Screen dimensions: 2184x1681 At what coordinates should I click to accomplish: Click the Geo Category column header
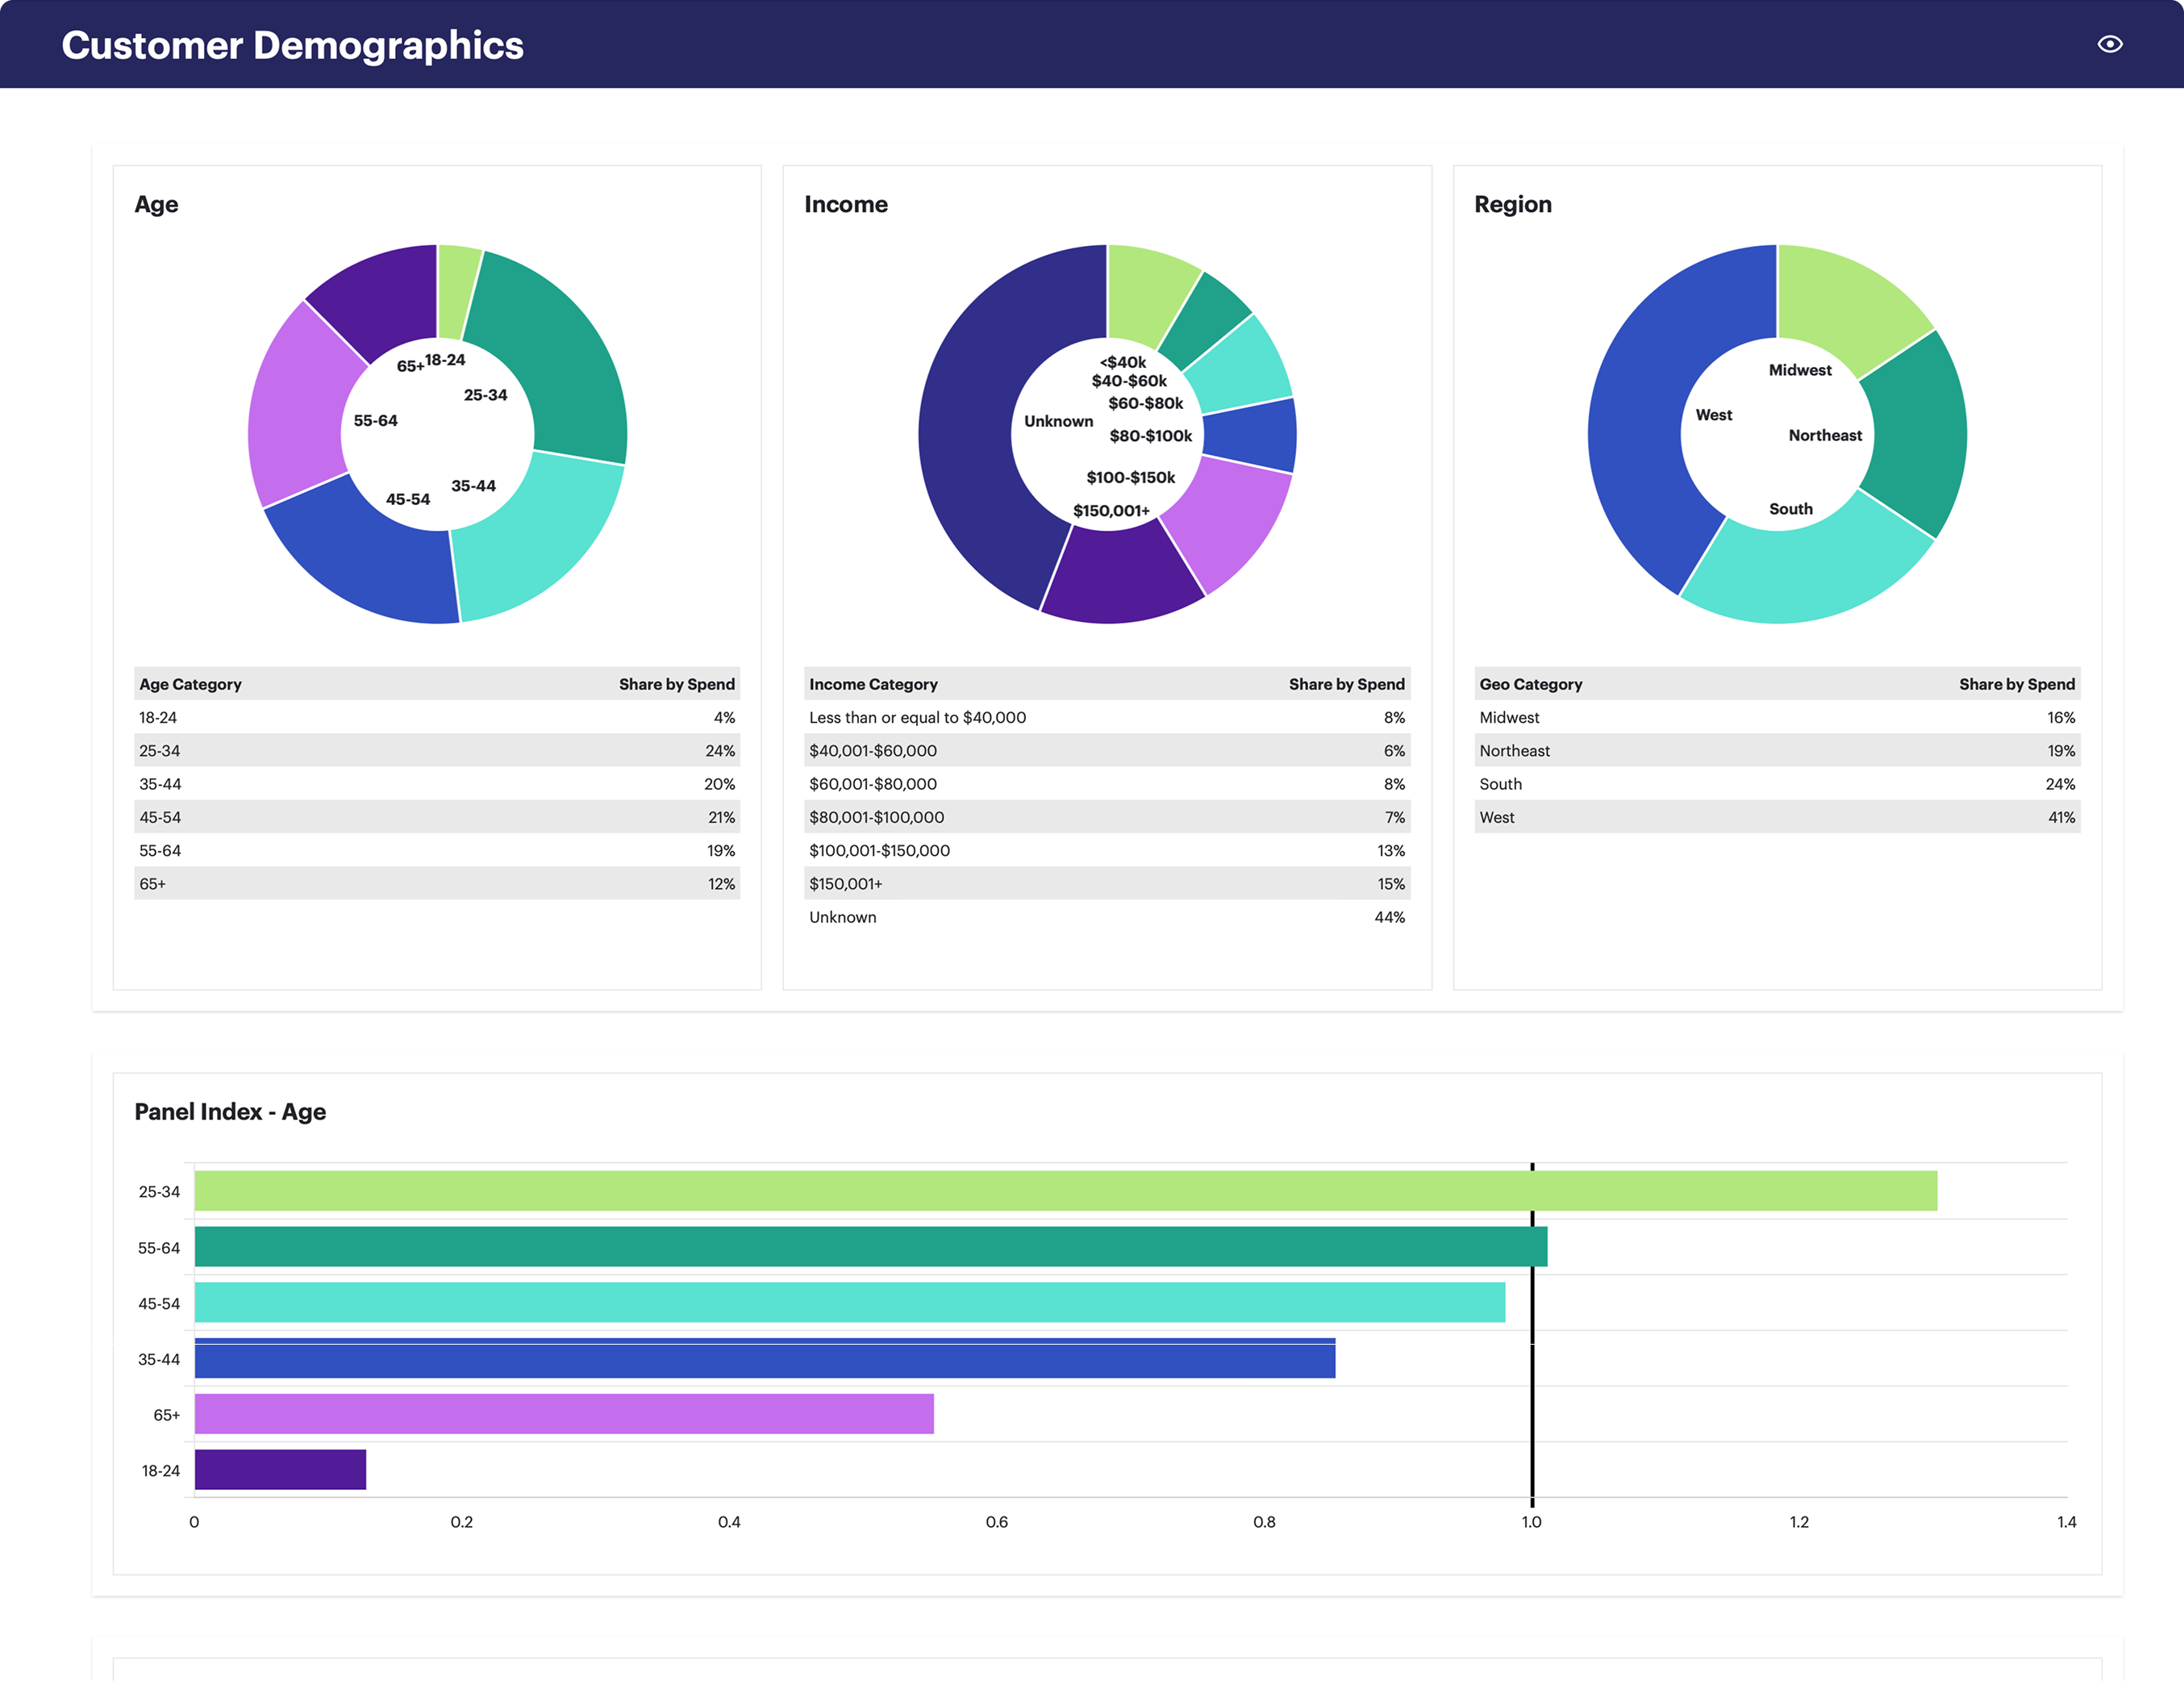coord(1530,684)
